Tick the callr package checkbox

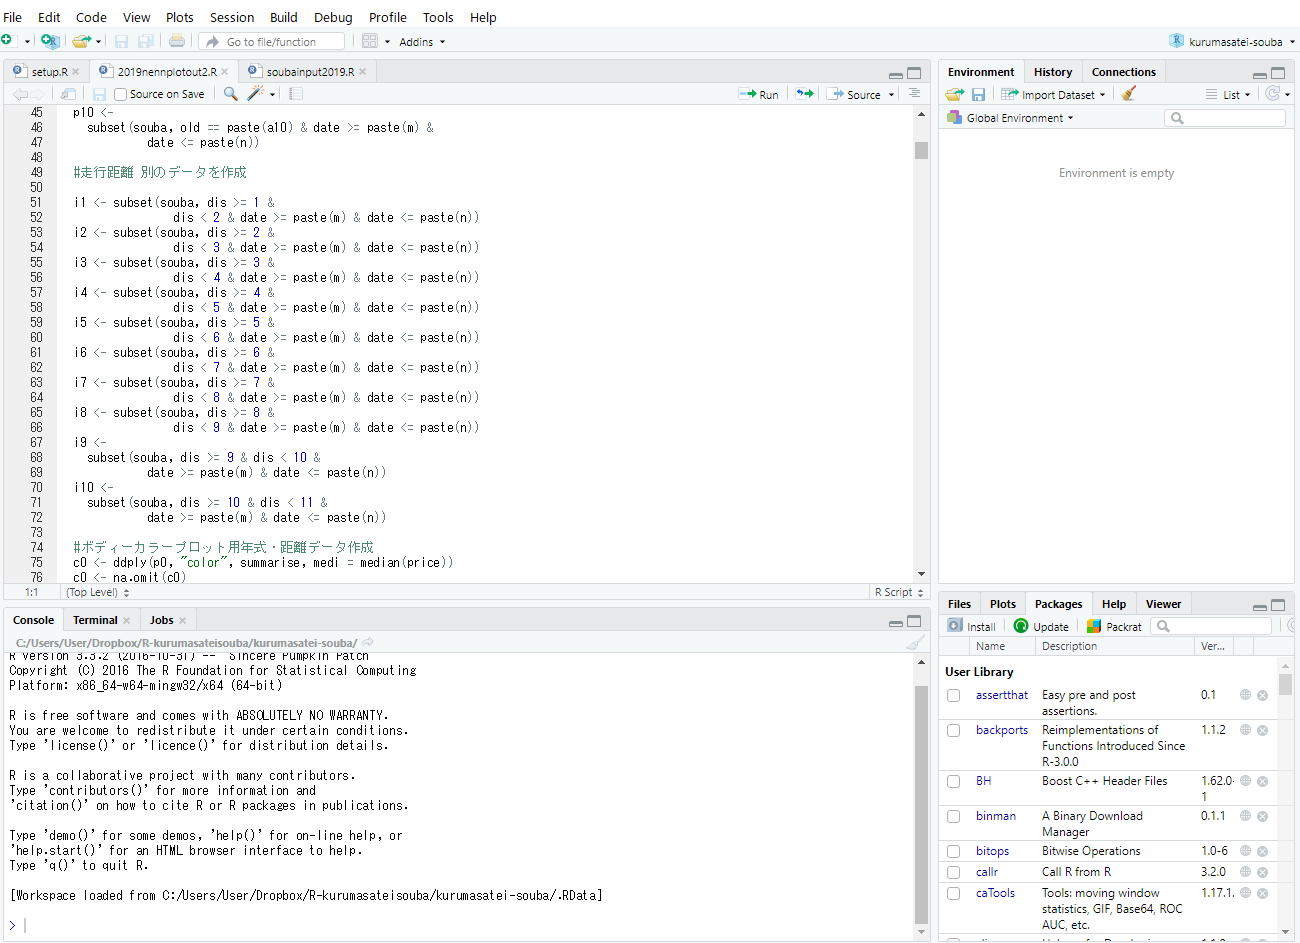(954, 872)
